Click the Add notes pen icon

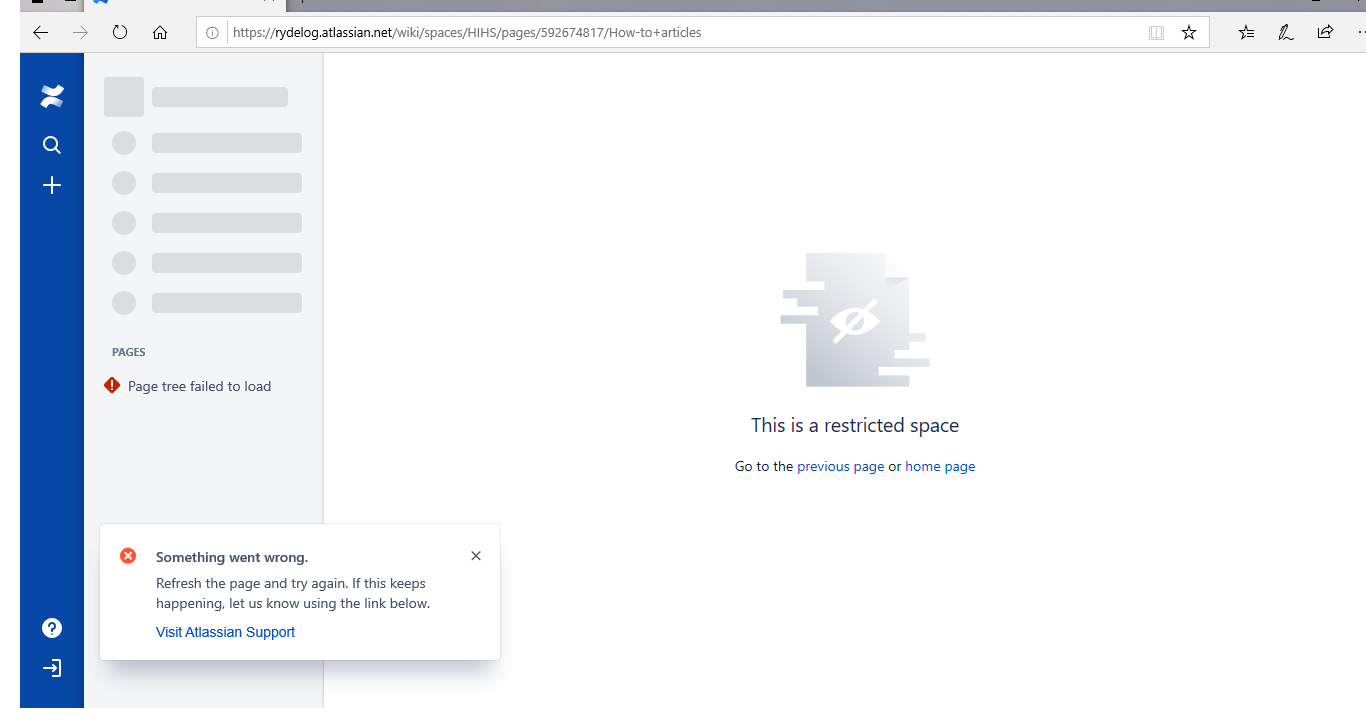(x=1286, y=32)
